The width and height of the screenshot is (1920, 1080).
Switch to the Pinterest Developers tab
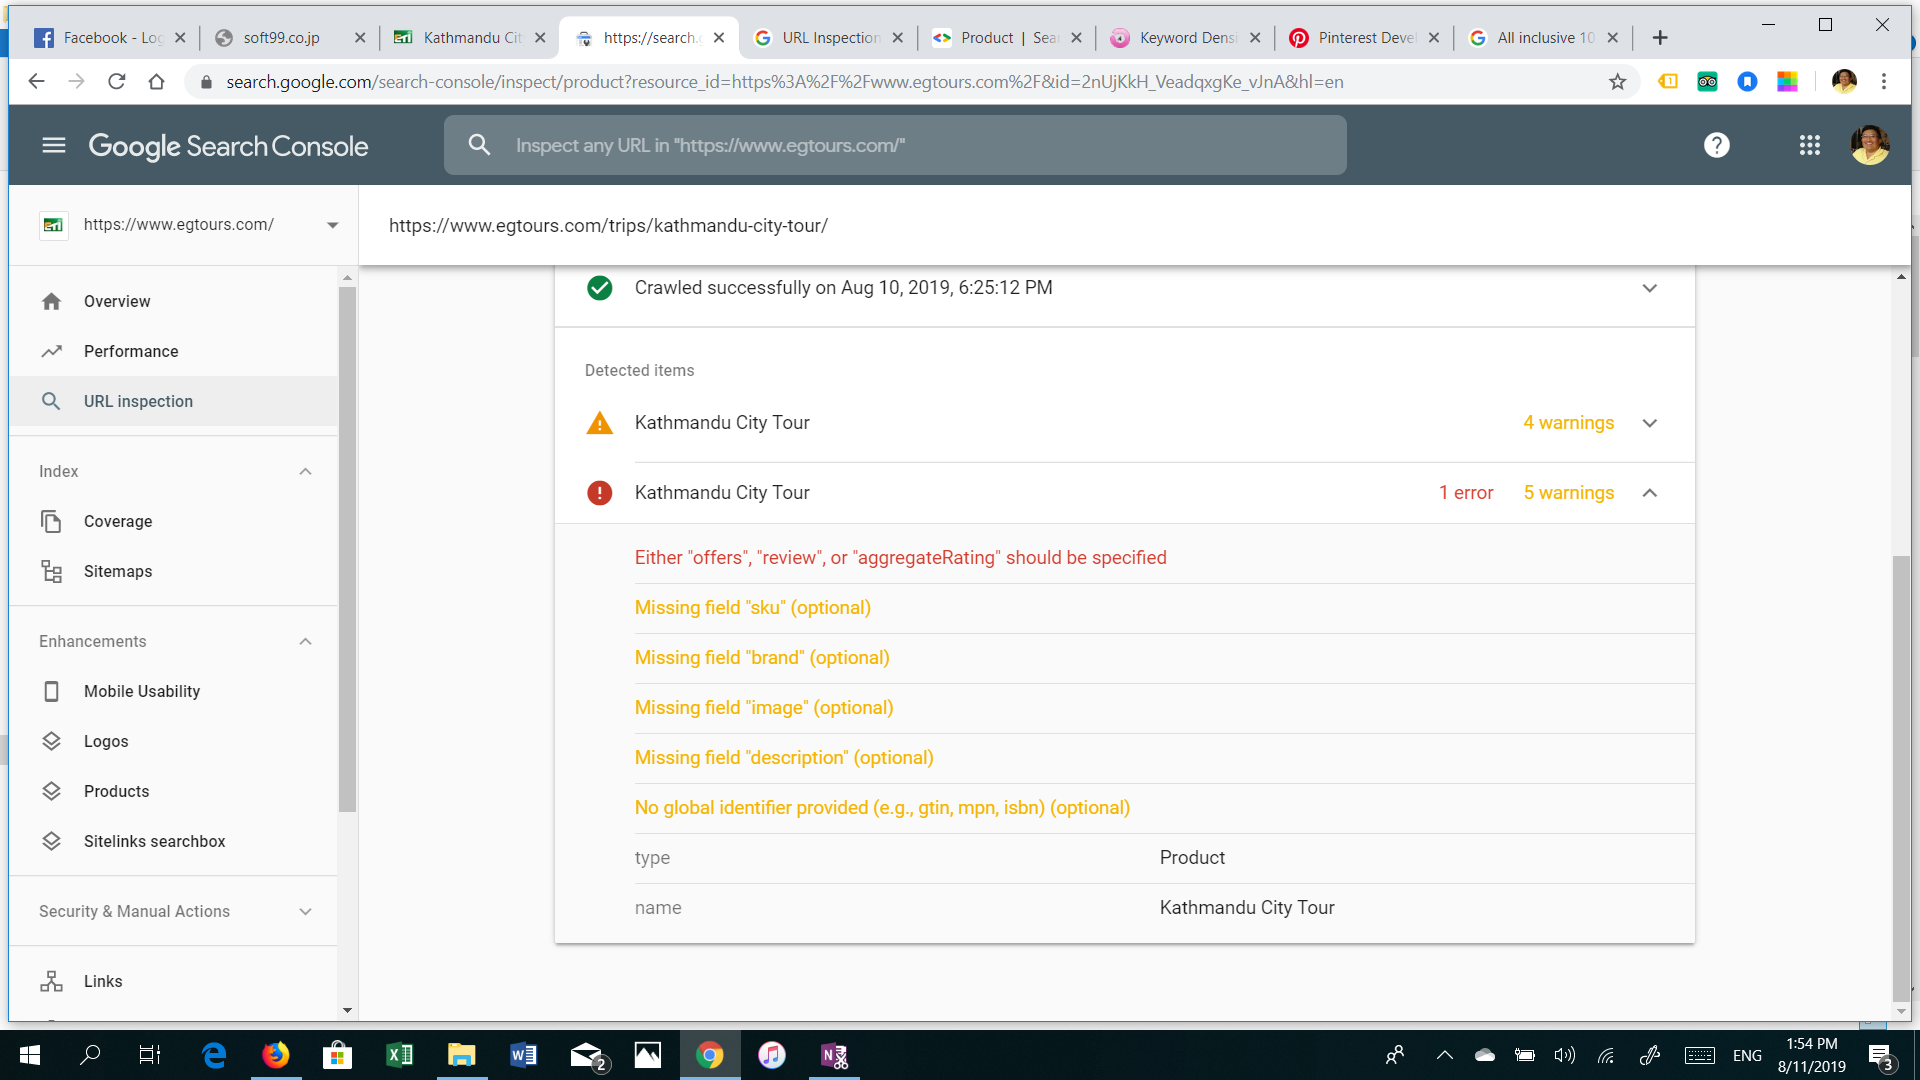1364,38
